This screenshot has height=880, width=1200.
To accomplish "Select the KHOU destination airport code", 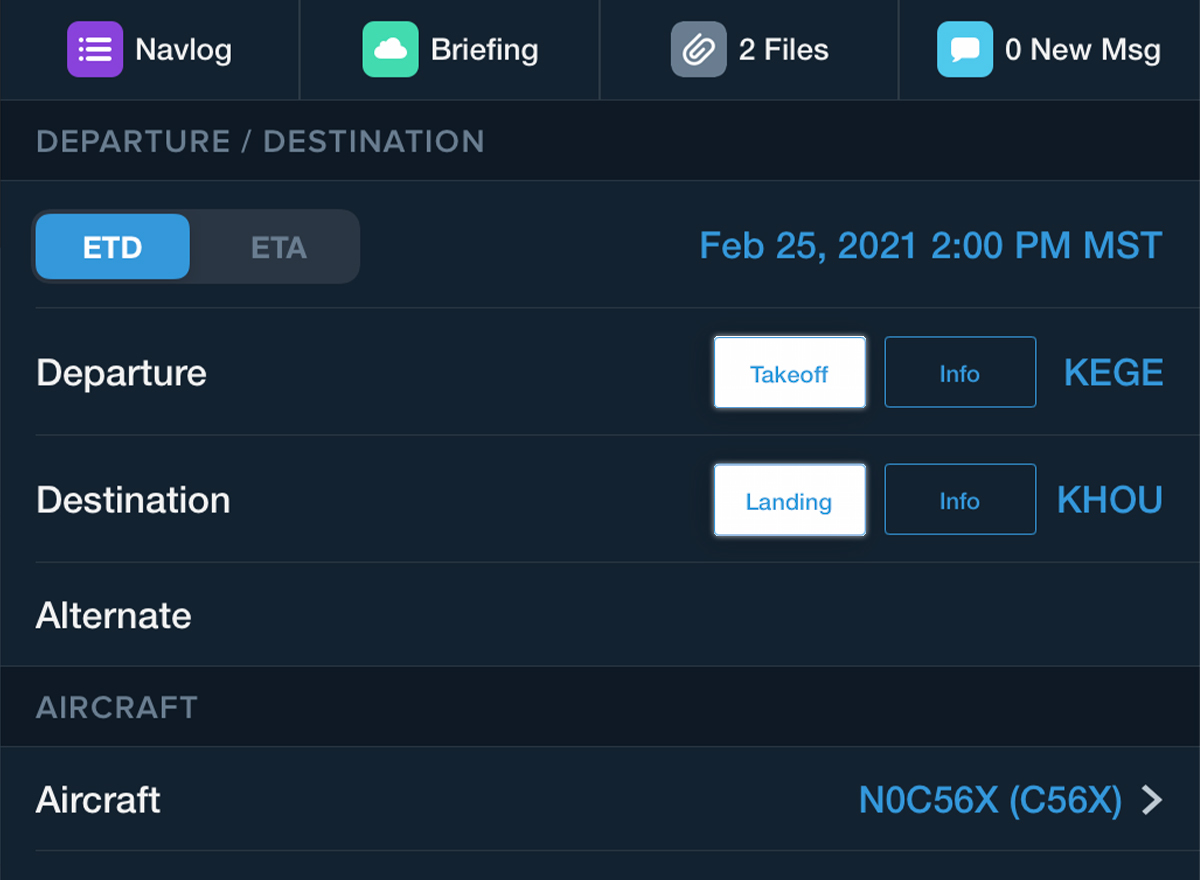I will [x=1109, y=500].
